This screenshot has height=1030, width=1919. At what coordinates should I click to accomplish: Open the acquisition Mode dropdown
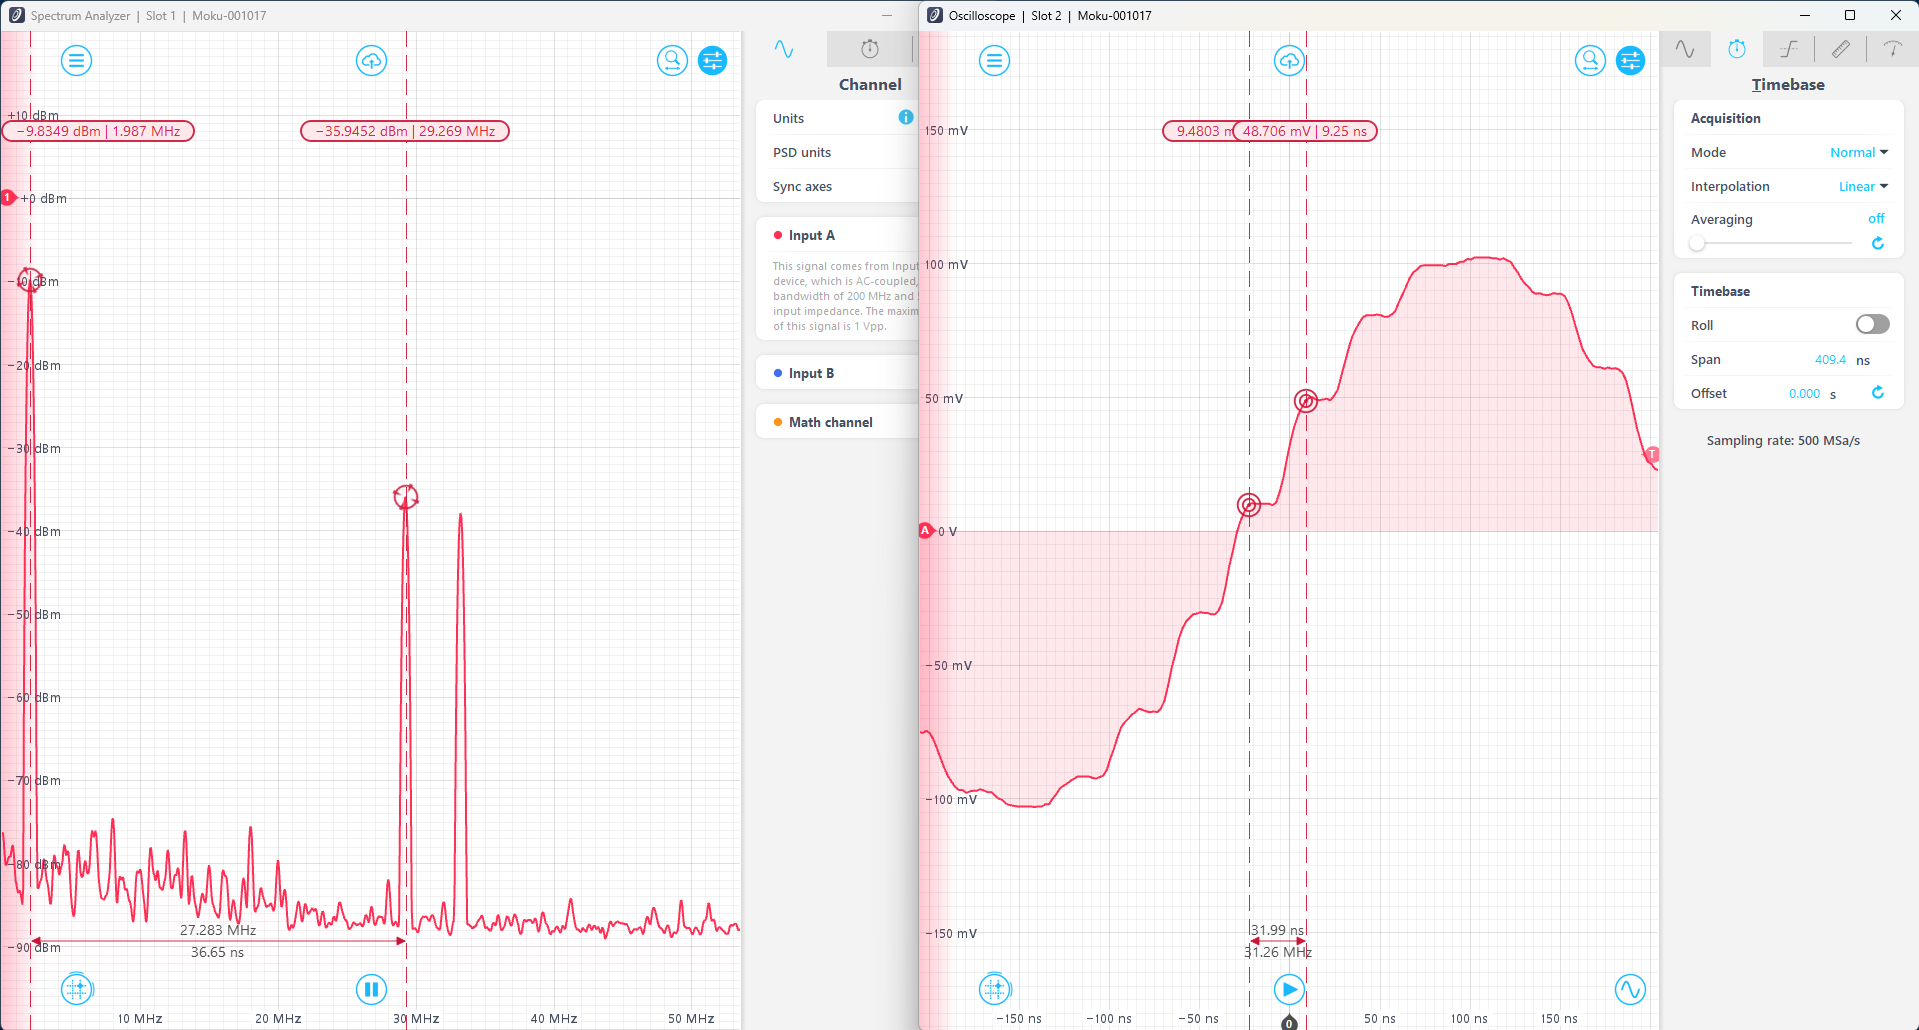(x=1858, y=152)
